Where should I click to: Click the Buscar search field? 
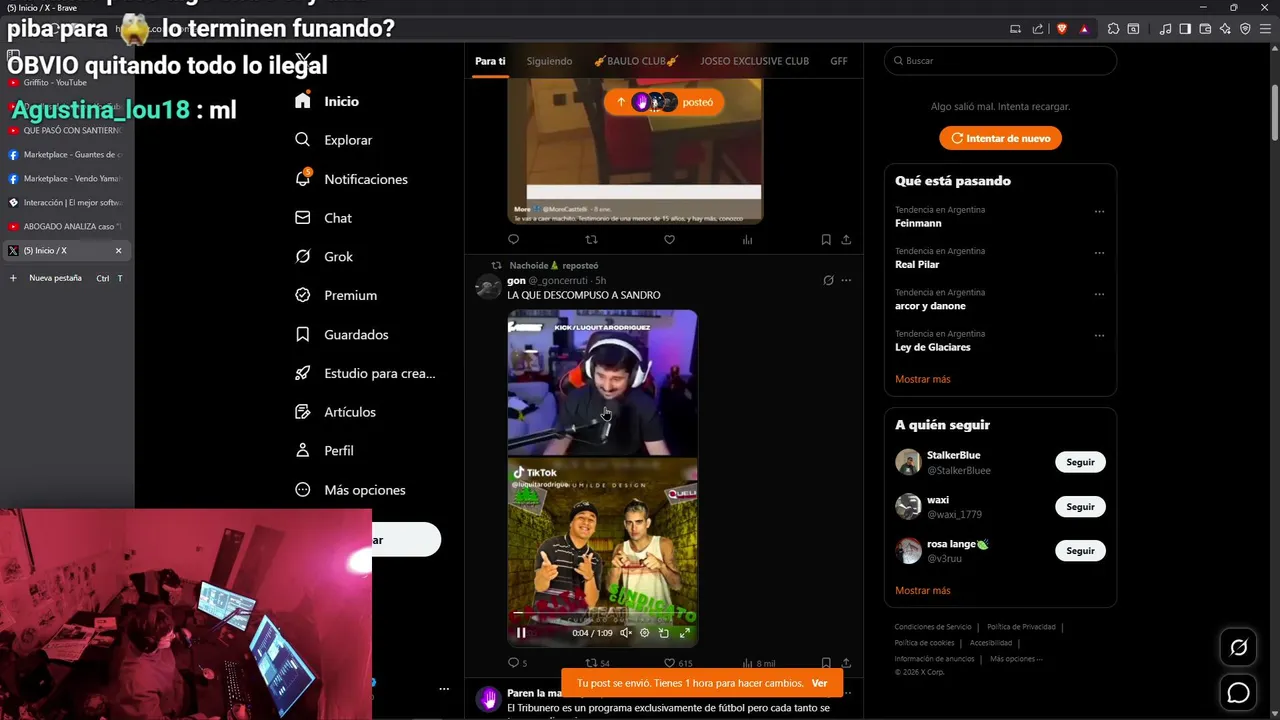1000,61
